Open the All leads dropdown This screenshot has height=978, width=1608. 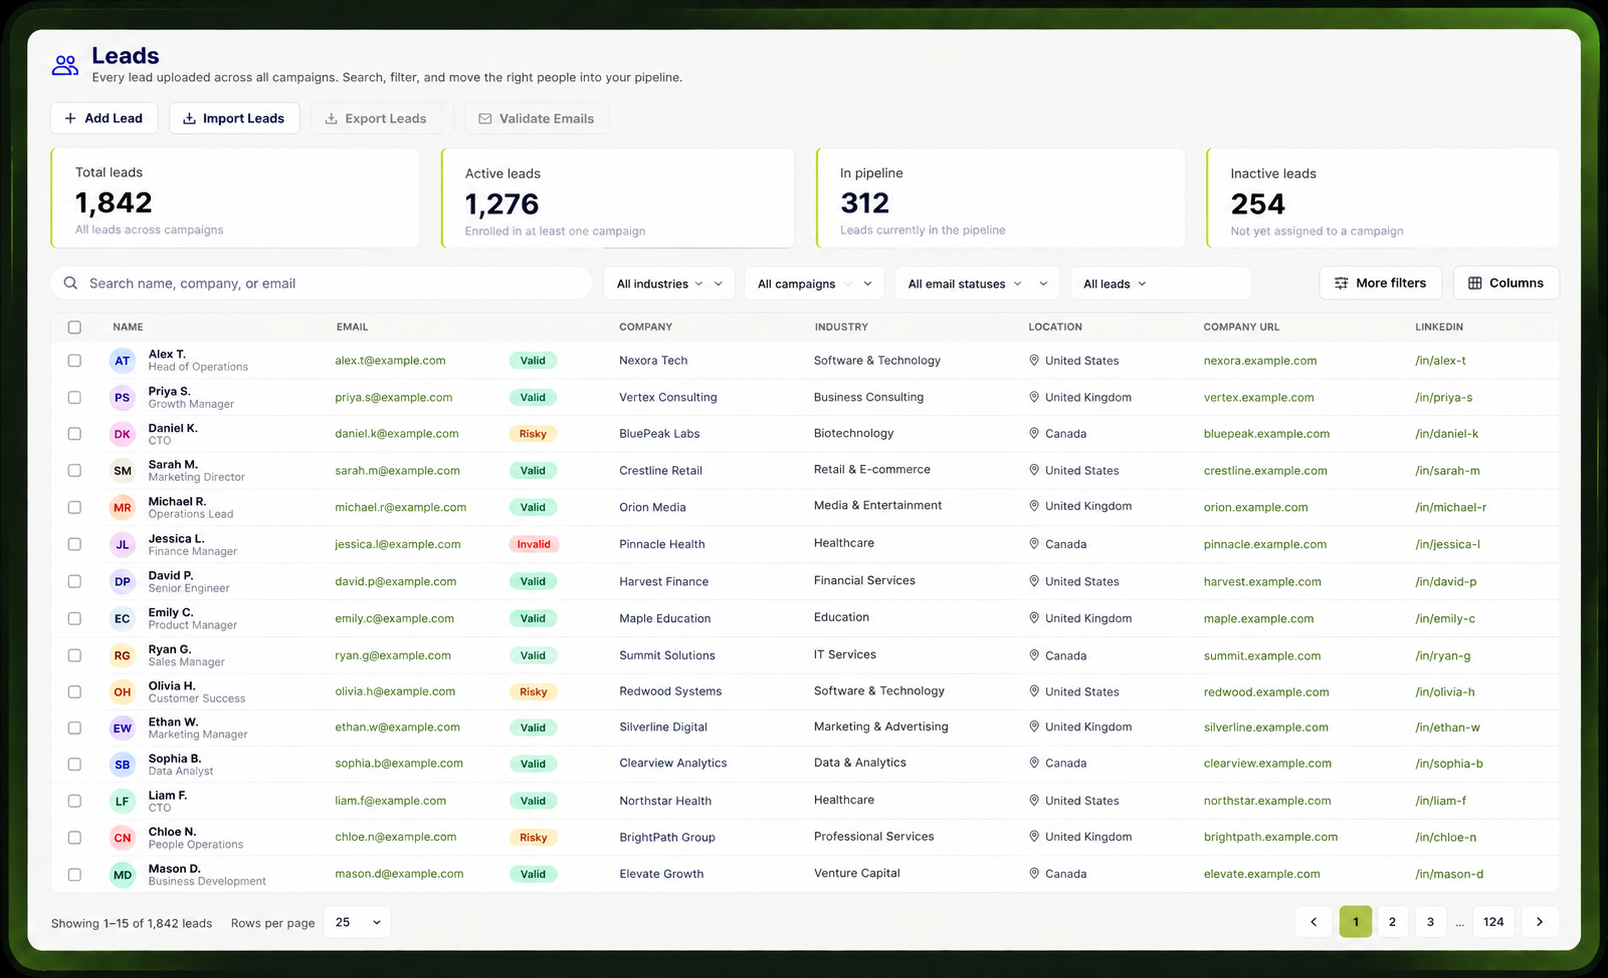pyautogui.click(x=1160, y=283)
